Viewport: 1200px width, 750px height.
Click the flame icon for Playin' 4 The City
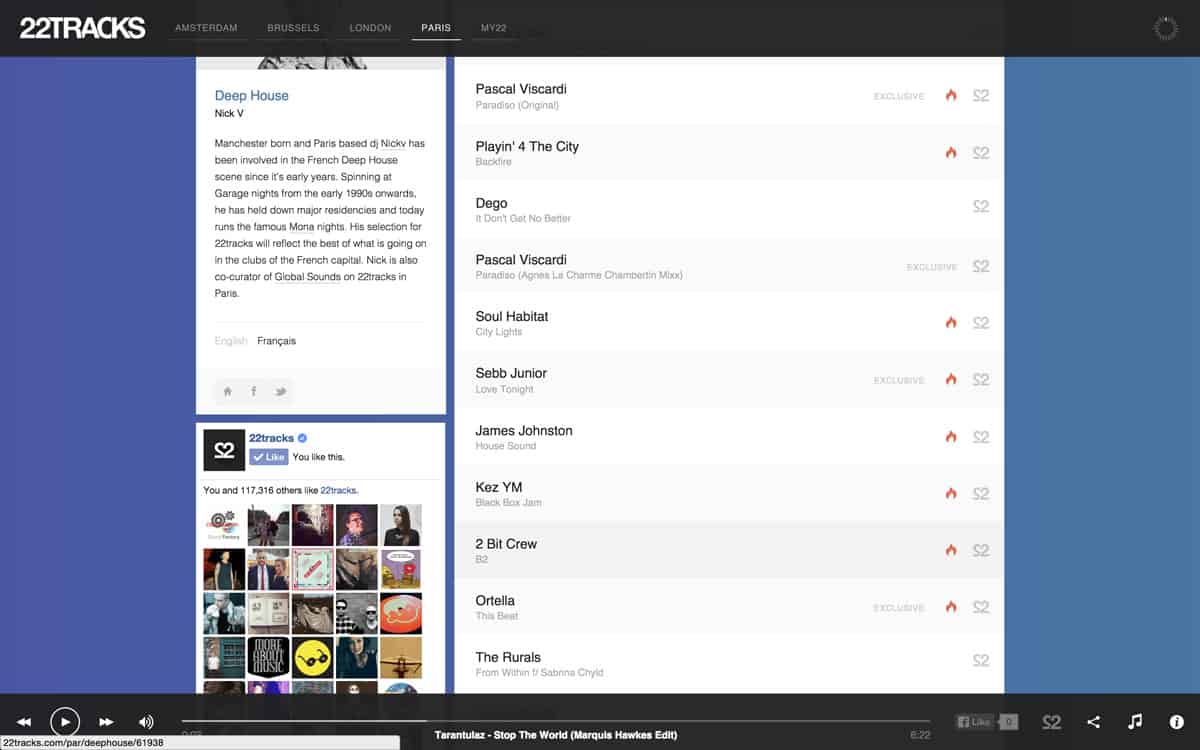pyautogui.click(x=951, y=153)
